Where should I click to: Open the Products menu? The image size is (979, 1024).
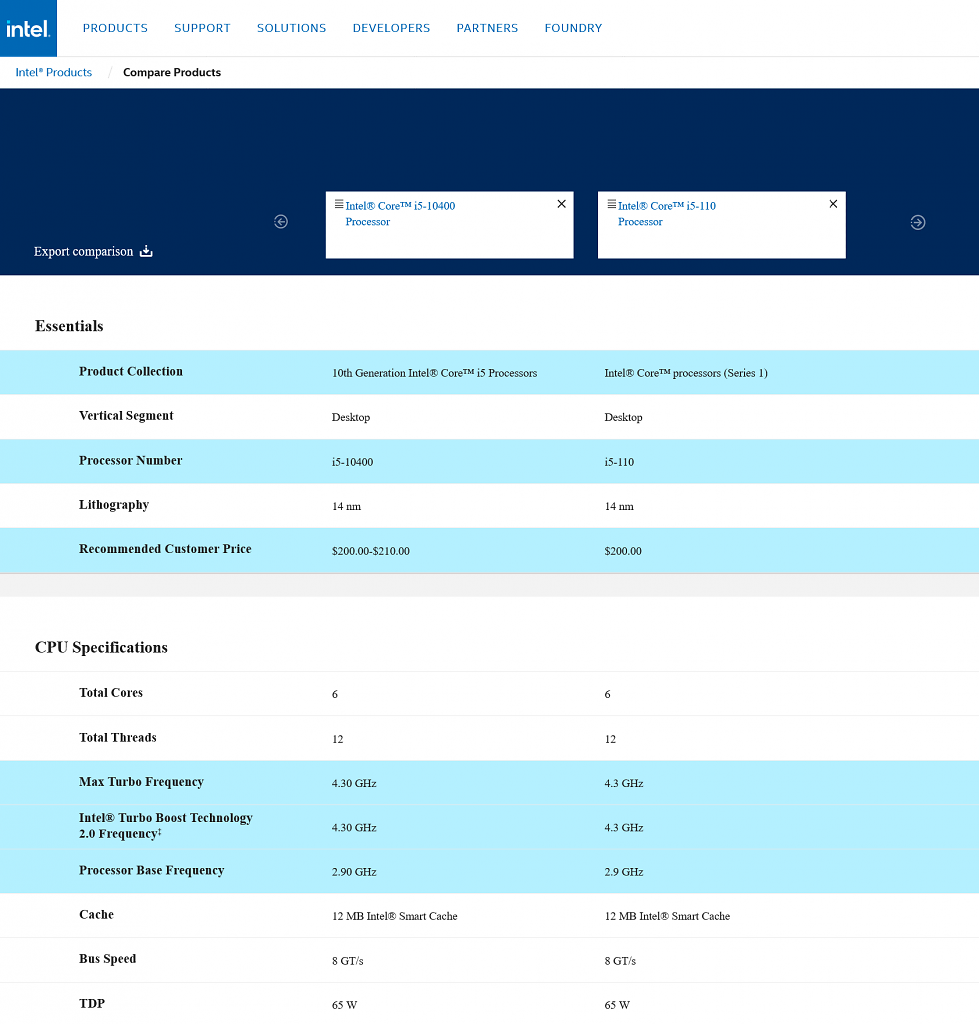(x=115, y=28)
